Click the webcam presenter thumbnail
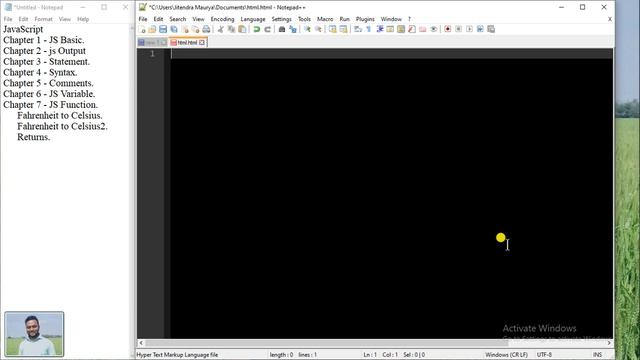 point(34,334)
